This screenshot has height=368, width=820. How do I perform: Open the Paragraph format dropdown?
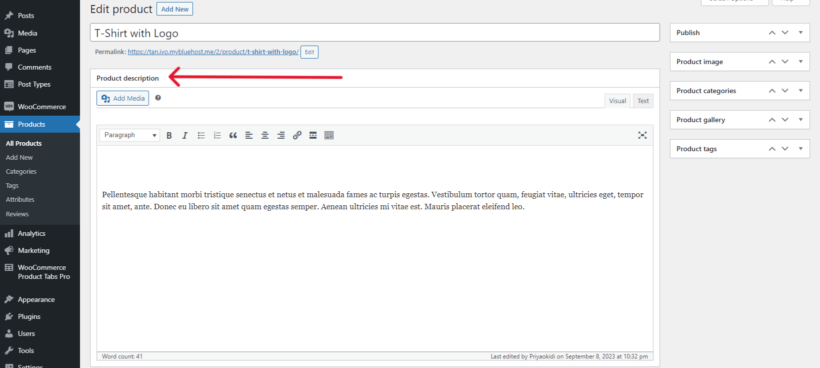[130, 135]
